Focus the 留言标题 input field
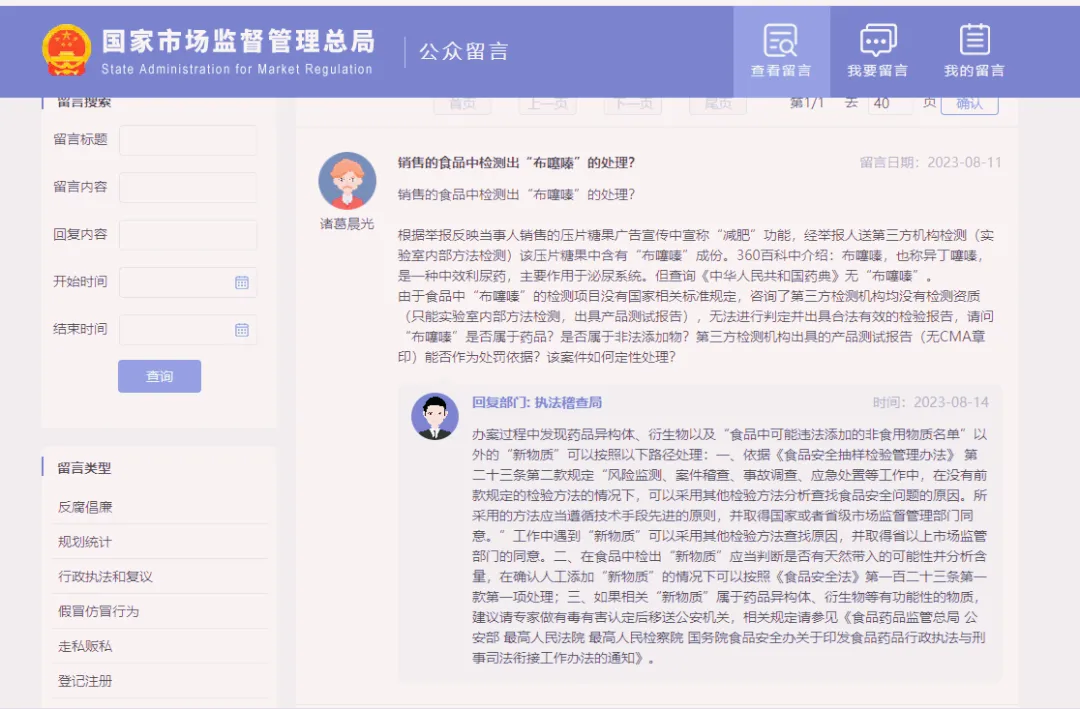 pos(188,140)
